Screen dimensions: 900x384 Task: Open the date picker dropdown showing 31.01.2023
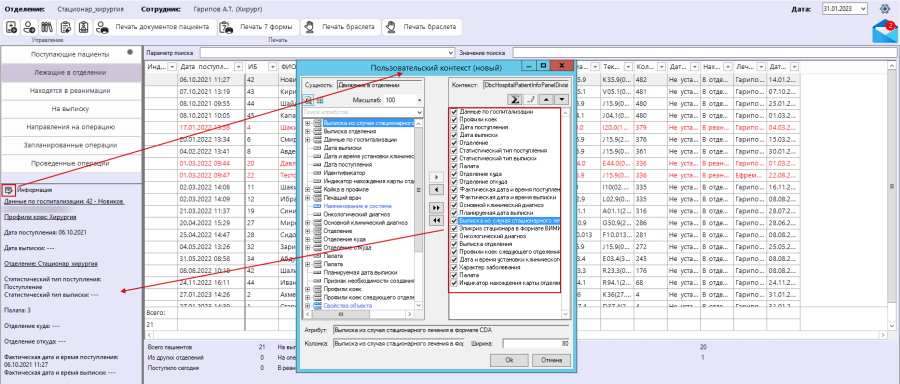pyautogui.click(x=864, y=9)
